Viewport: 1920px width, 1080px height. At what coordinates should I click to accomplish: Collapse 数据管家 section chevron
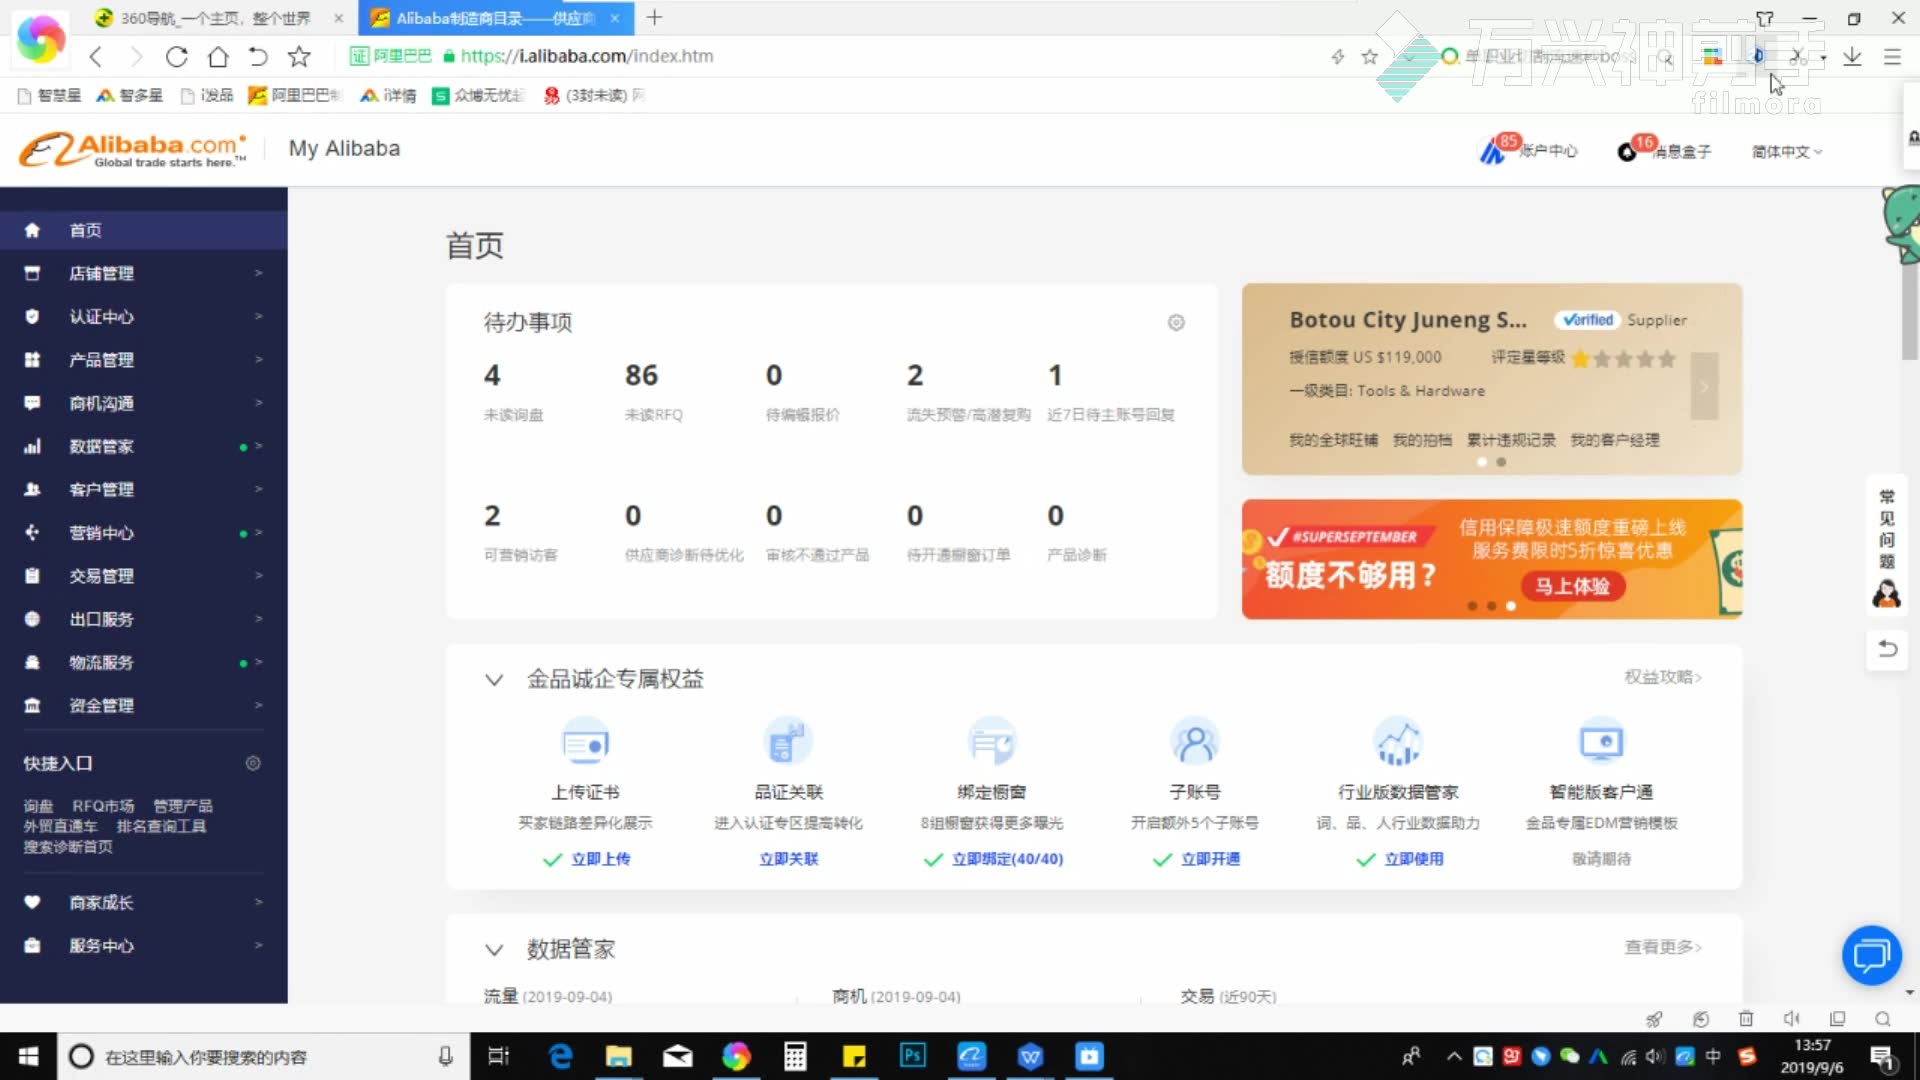[x=494, y=950]
